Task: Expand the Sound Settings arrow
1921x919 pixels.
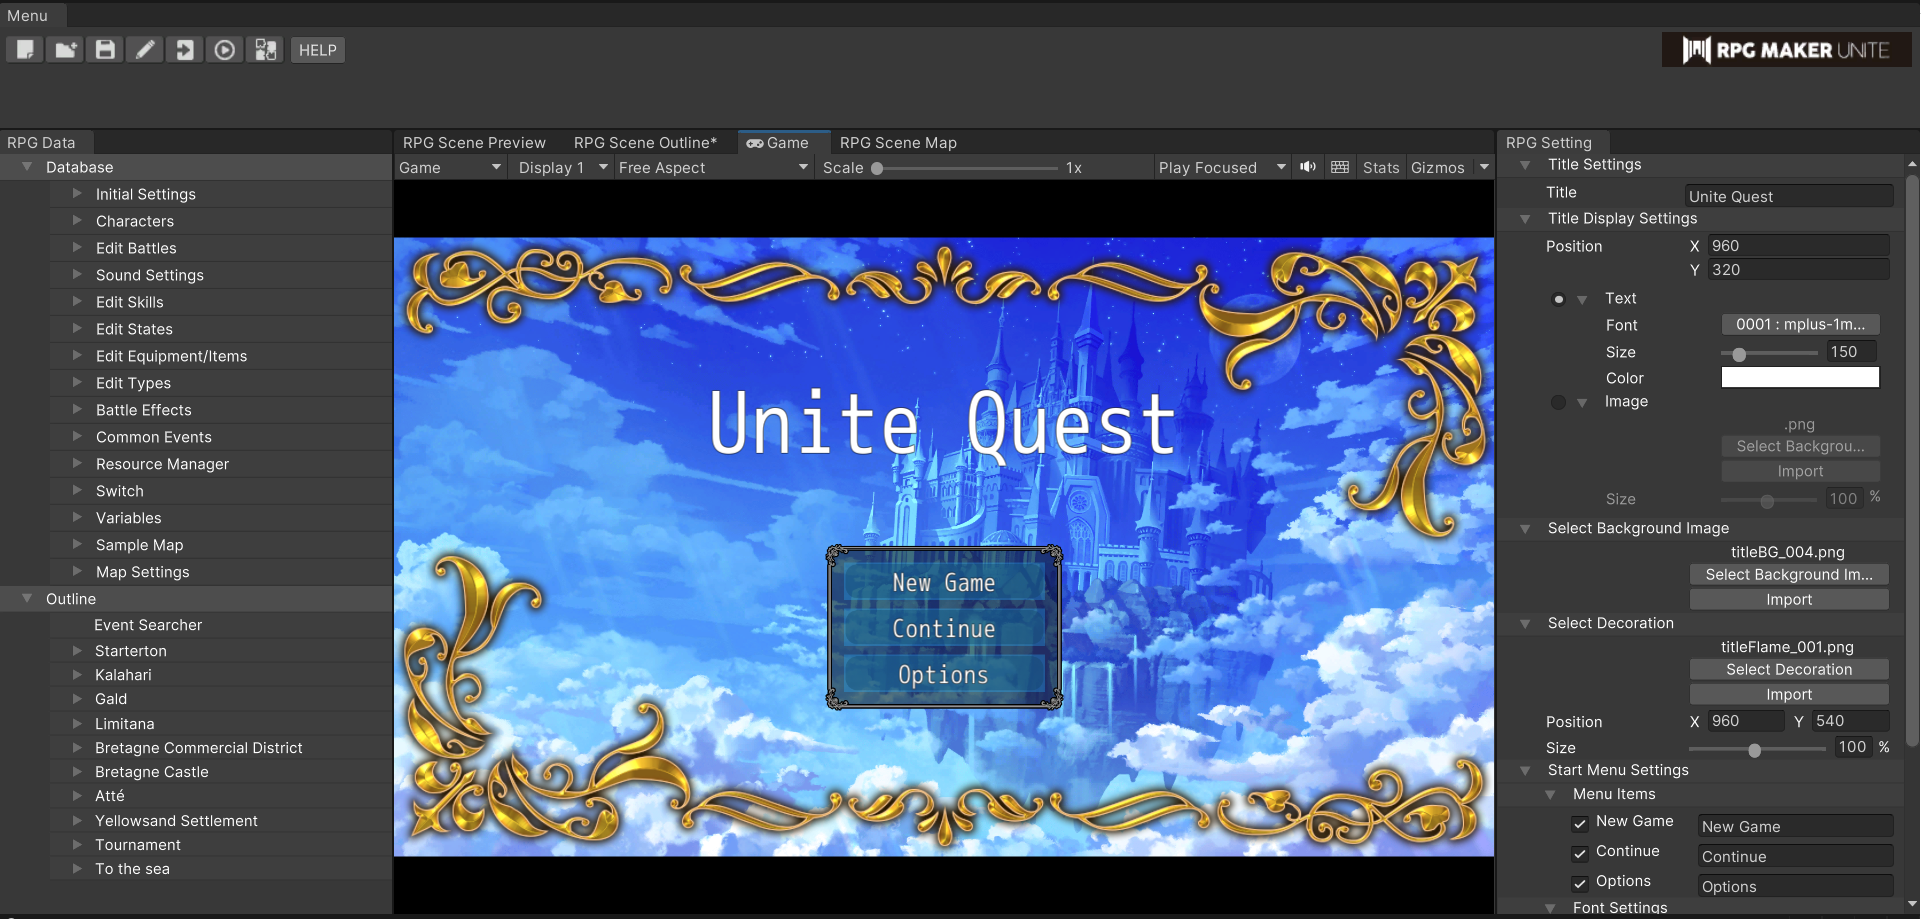Action: point(77,275)
